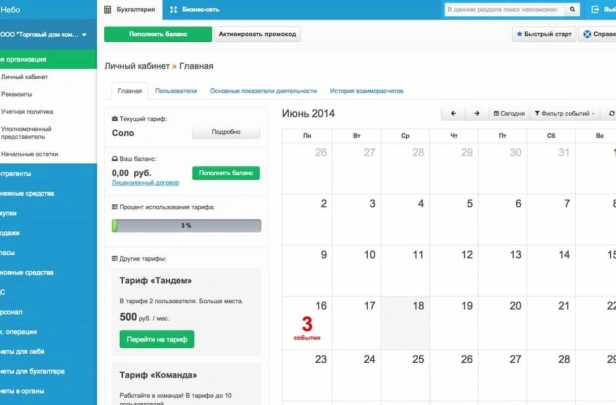
Task: Click the calendar refresh icon
Action: point(611,114)
